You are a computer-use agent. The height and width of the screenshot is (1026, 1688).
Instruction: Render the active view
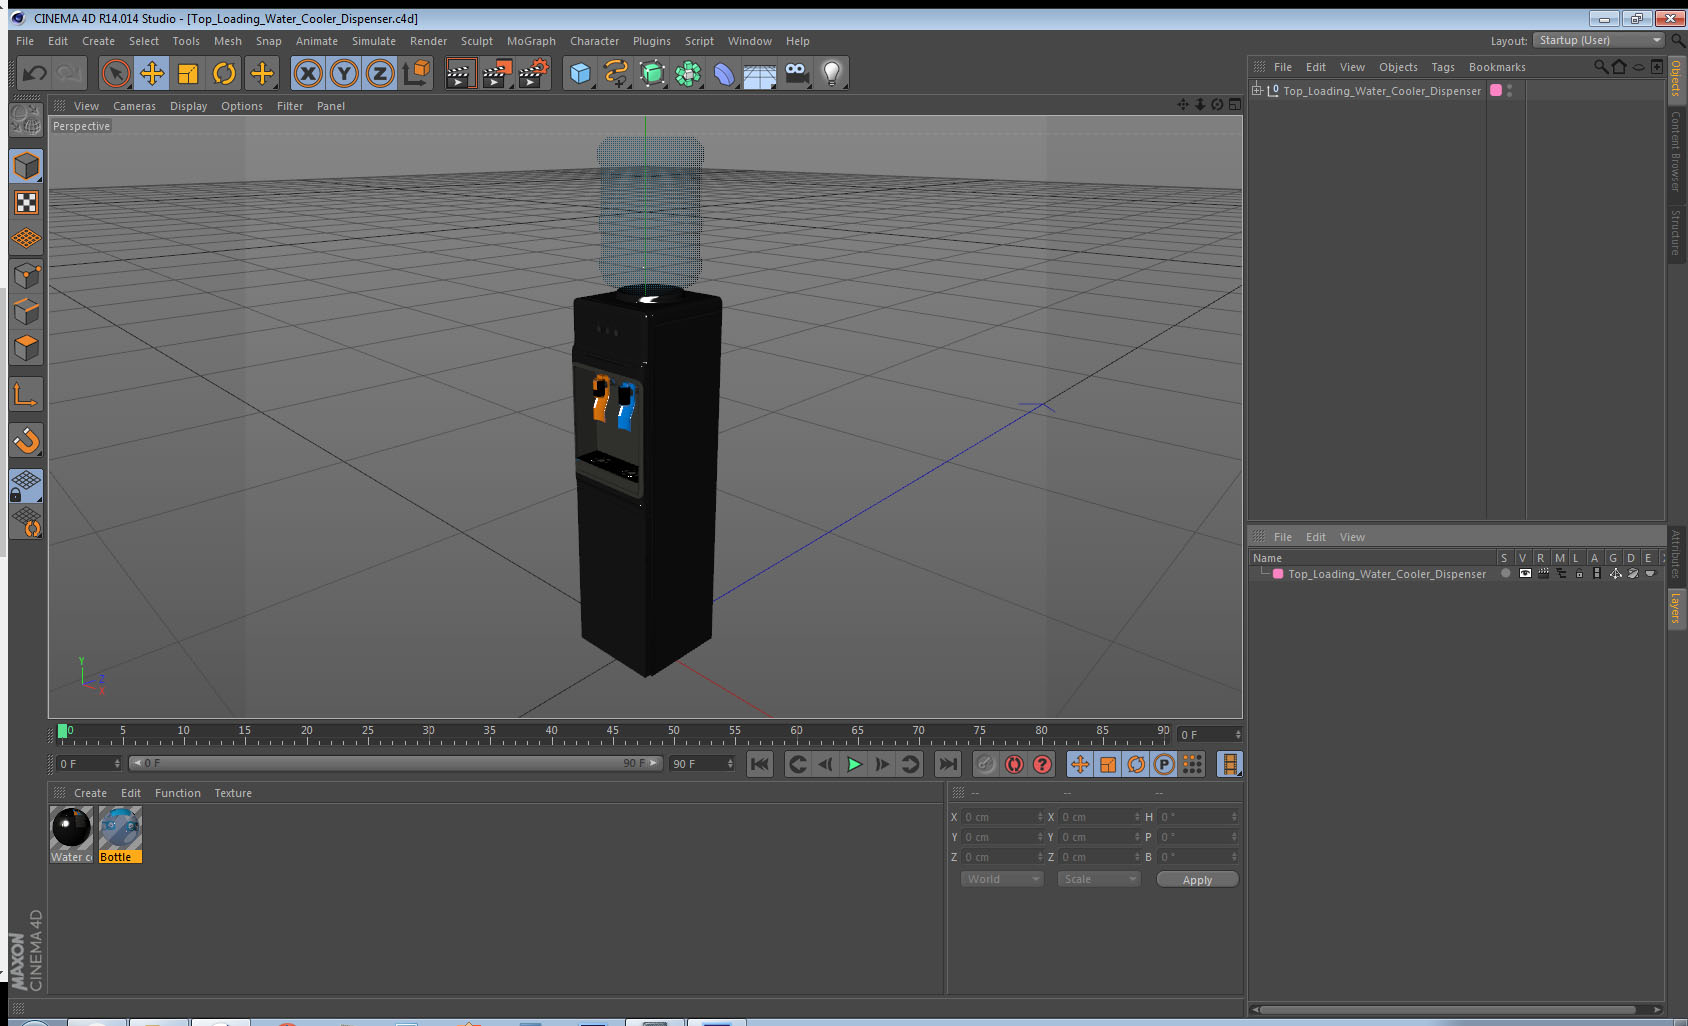coord(460,73)
